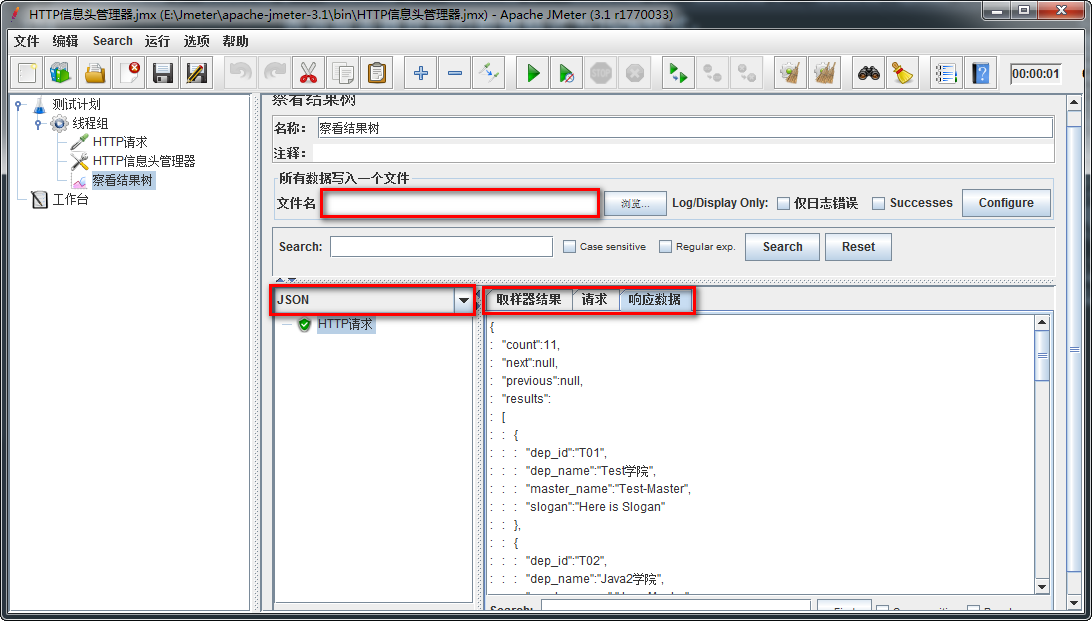This screenshot has height=621, width=1092.
Task: Open 选项 menu
Action: tap(196, 41)
